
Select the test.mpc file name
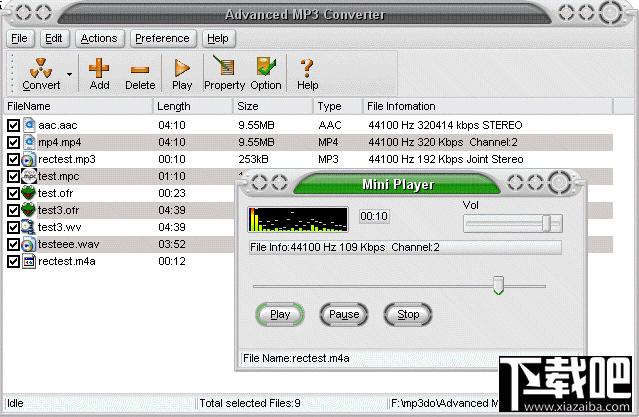tap(59, 176)
